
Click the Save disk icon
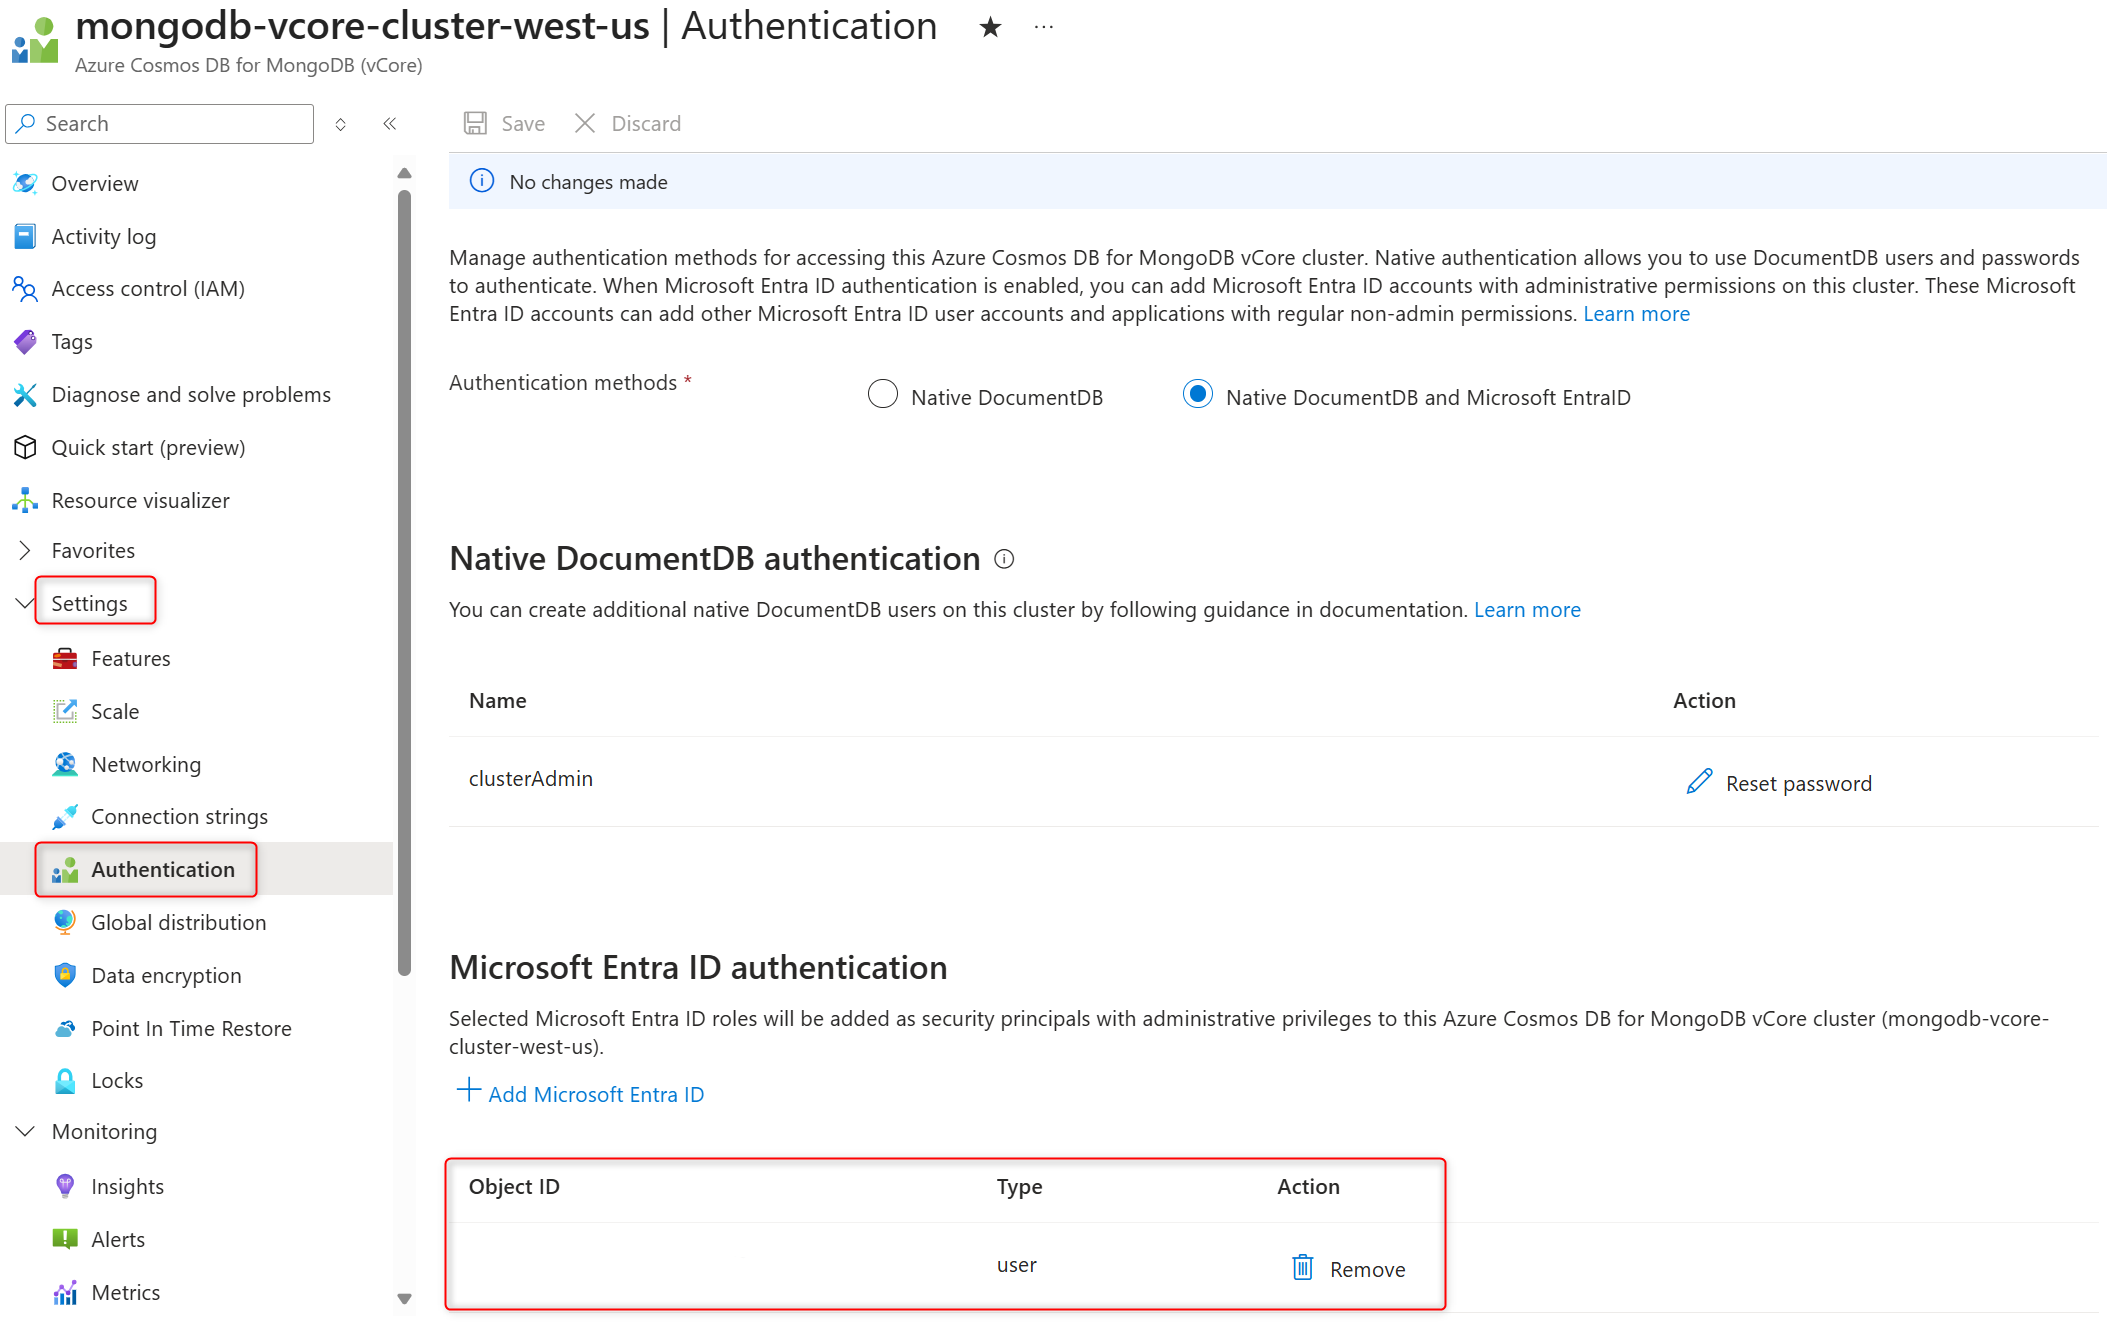click(475, 123)
